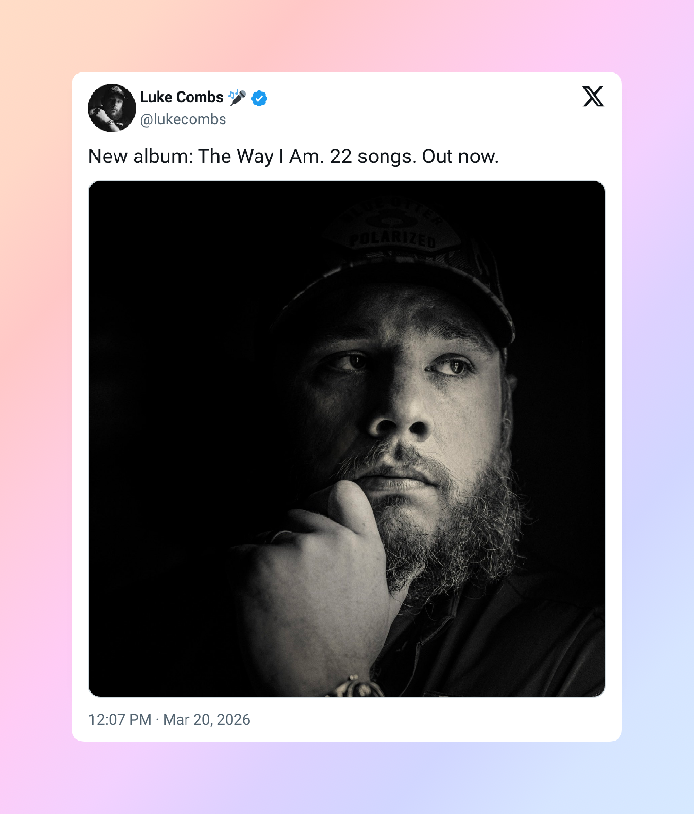Viewport: 694px width, 814px height.
Task: Click the microphone emoji beside the name
Action: click(237, 97)
